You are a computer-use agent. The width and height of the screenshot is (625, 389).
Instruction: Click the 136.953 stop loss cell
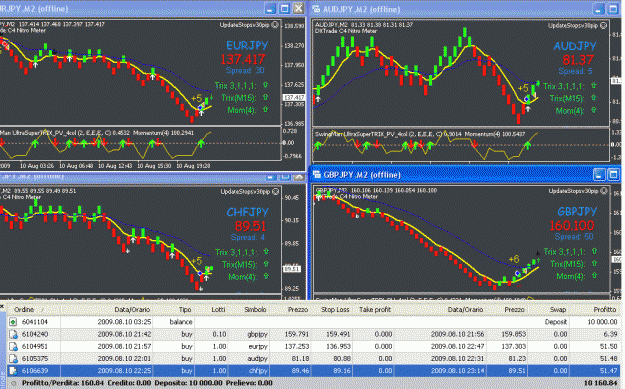(x=338, y=346)
